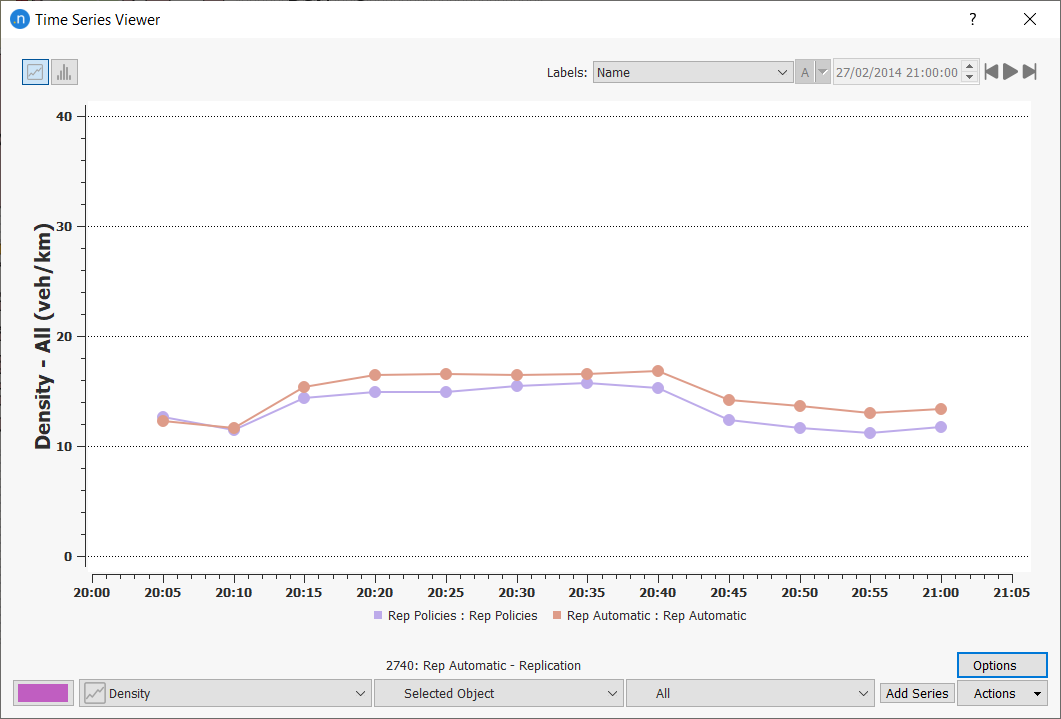The image size is (1061, 719).
Task: Click the question mark help icon
Action: point(972,19)
